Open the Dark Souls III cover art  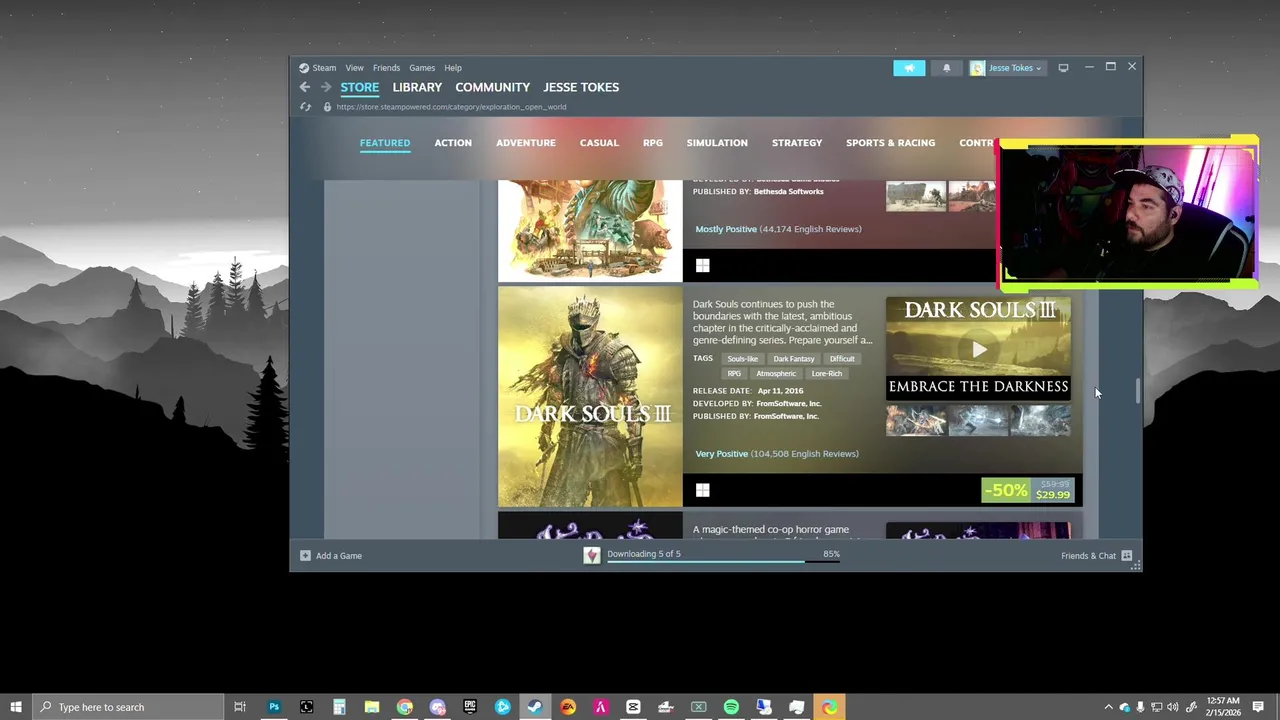coord(590,397)
